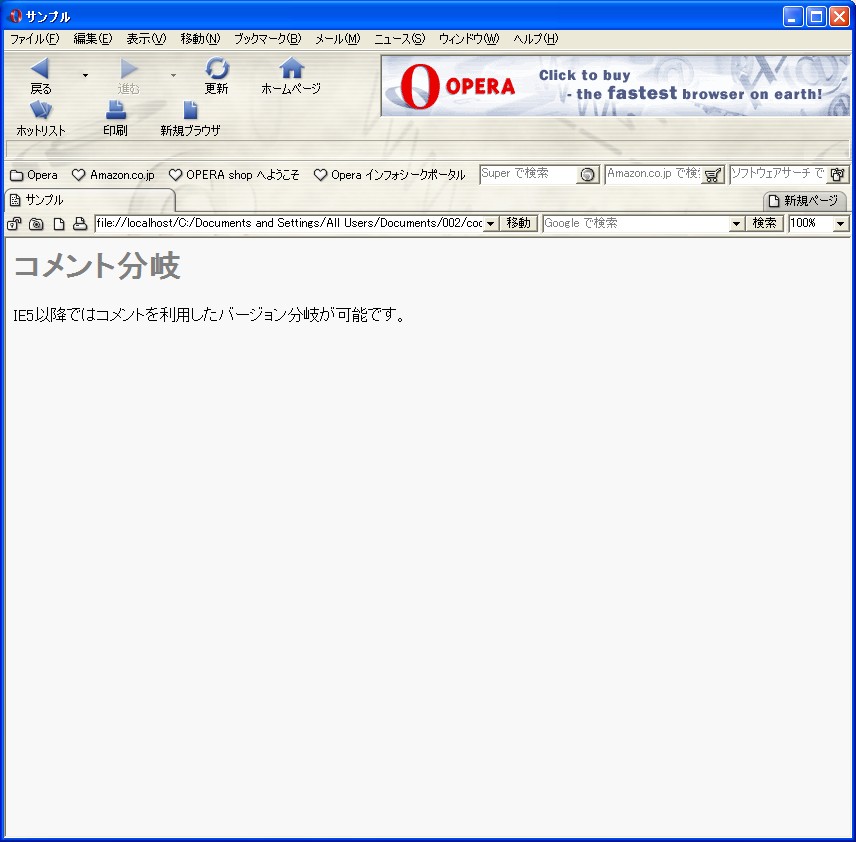
Task: Click the 戻る (Back) arrow icon
Action: tap(40, 69)
